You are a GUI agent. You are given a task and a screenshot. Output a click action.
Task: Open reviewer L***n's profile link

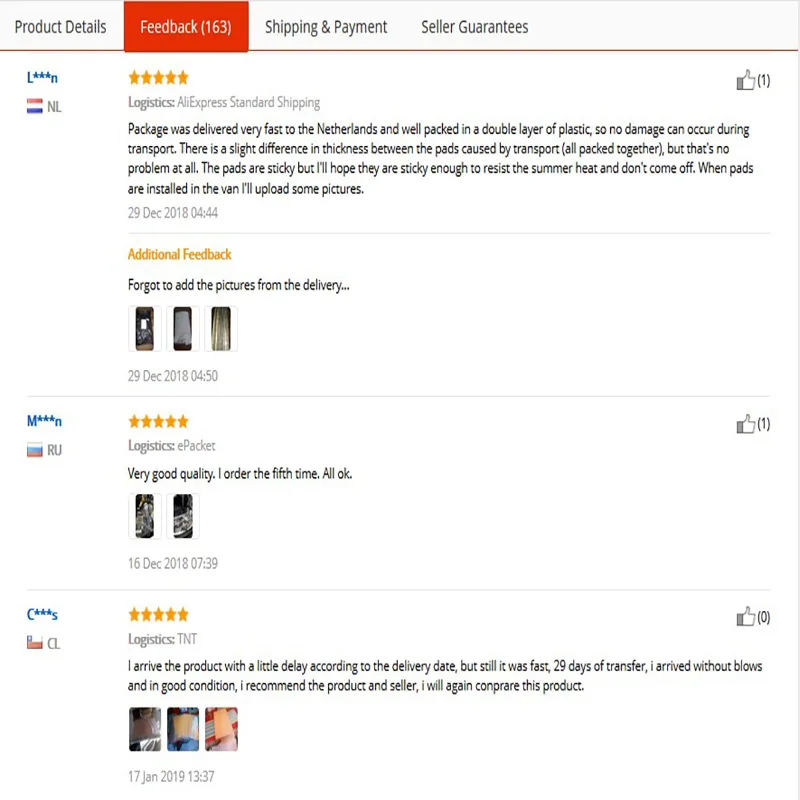coord(44,77)
